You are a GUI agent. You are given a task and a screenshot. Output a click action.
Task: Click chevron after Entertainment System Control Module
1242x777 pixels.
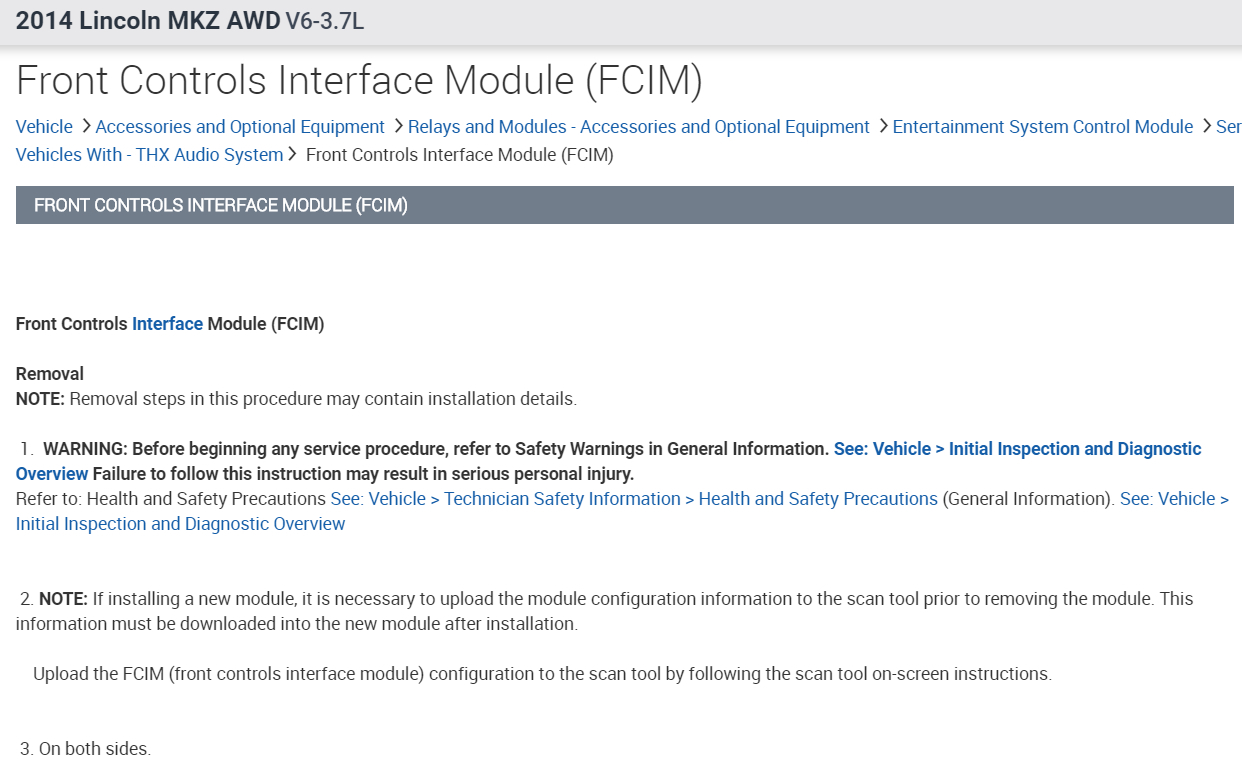click(x=1206, y=127)
